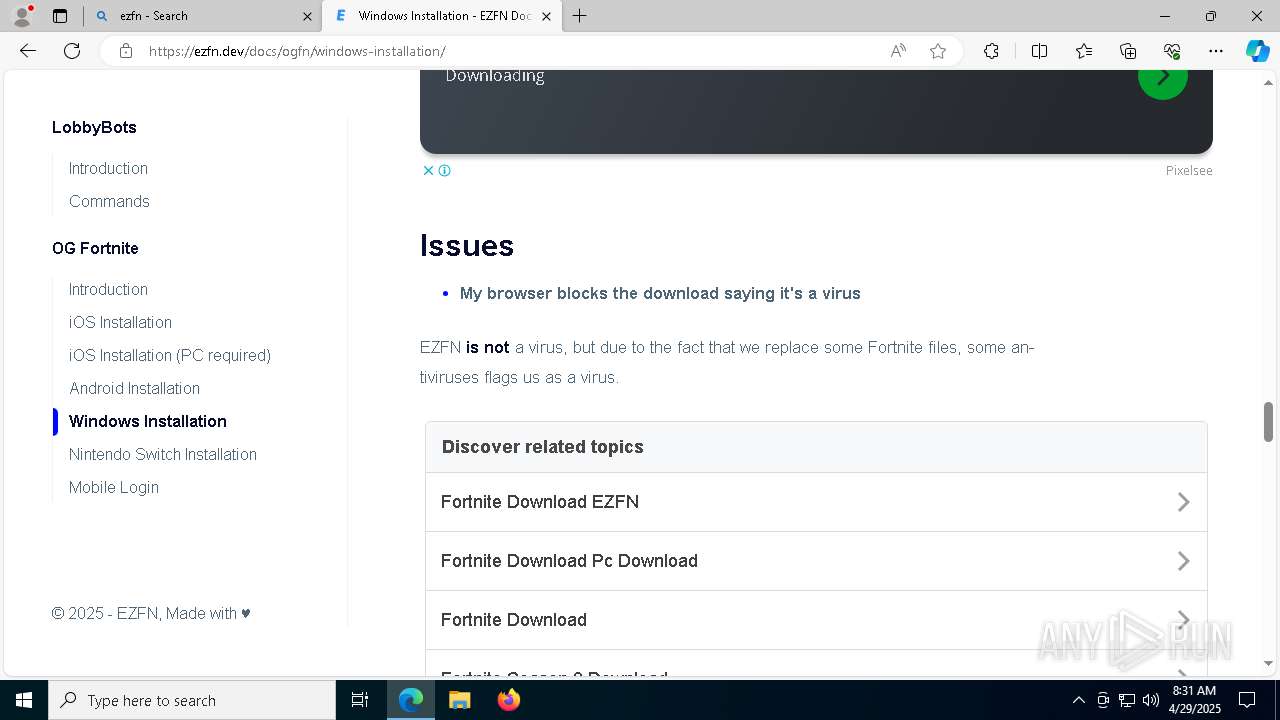Image resolution: width=1280 pixels, height=720 pixels.
Task: Expand chevron for Fortnite Download Pc Download
Action: tap(1183, 561)
